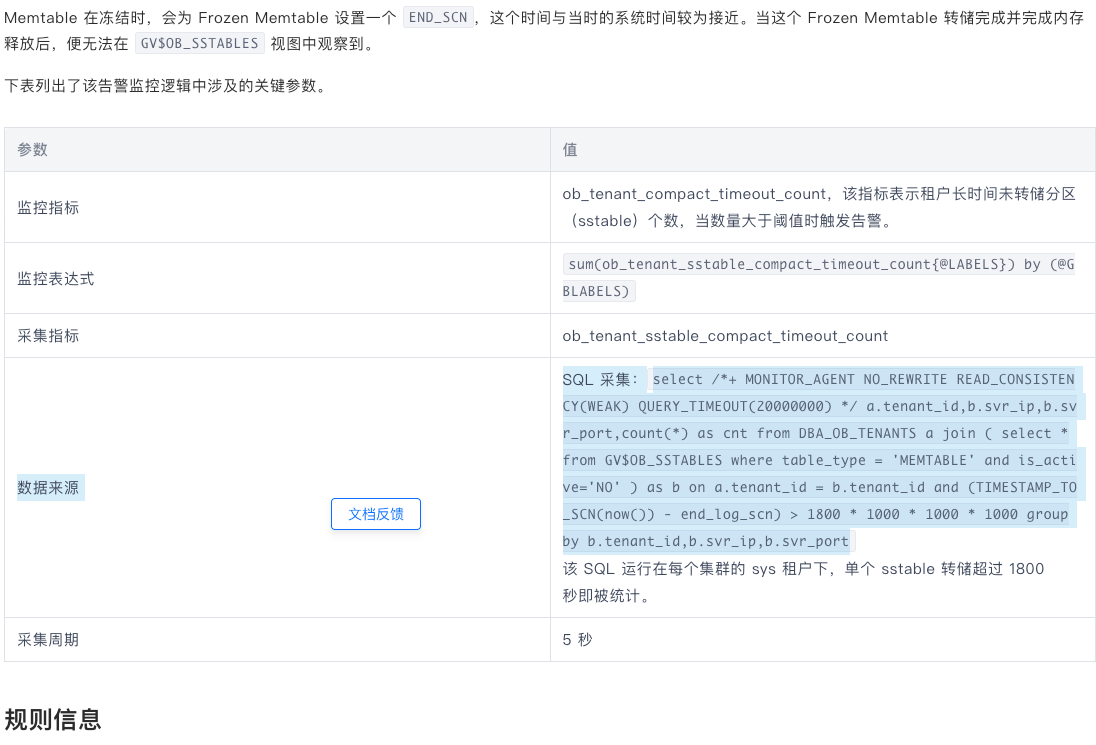Click the 文档反馈 button

click(x=376, y=514)
